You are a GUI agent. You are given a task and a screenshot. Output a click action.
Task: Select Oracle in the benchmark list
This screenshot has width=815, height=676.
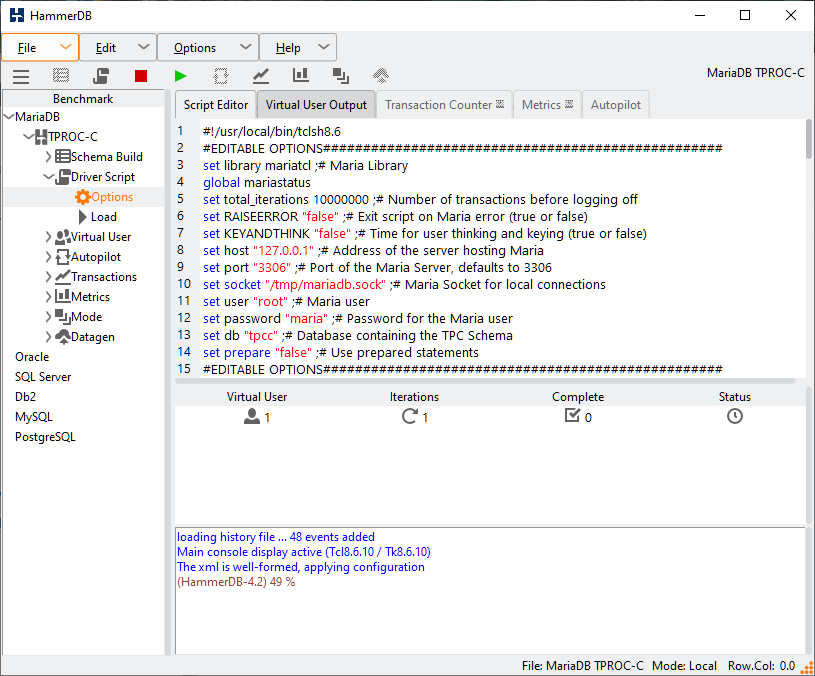tap(32, 357)
